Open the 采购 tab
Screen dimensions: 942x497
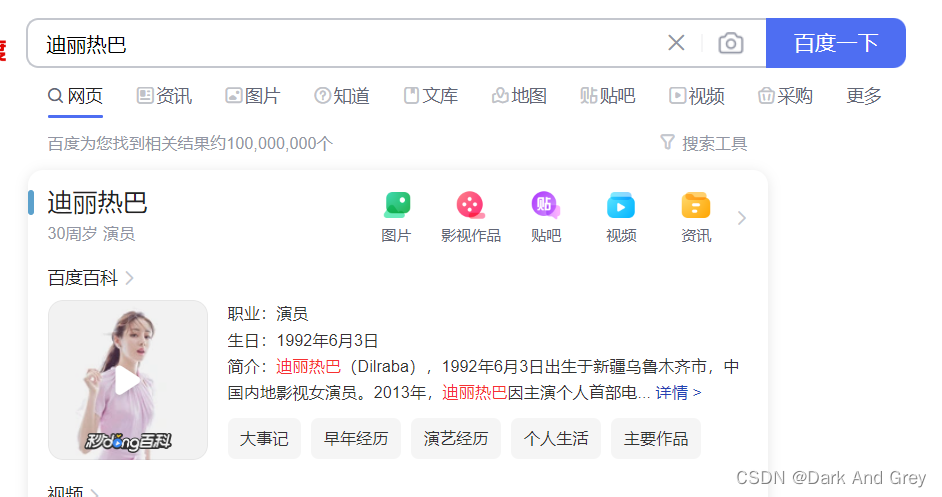click(785, 96)
